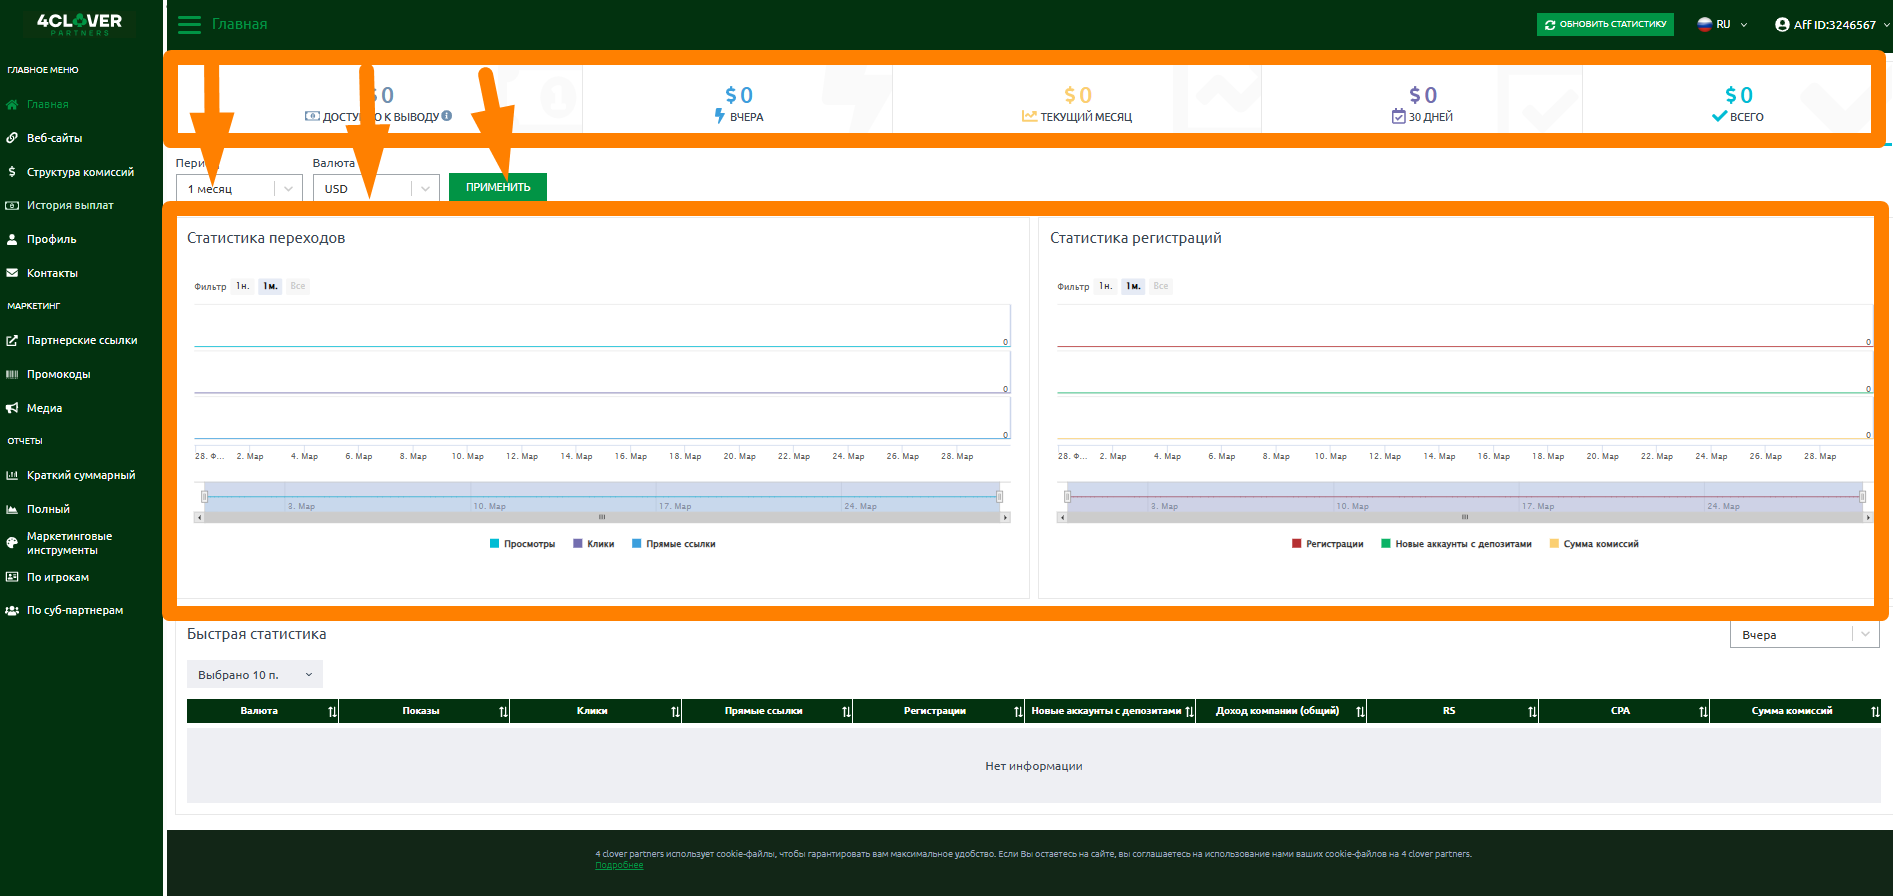The width and height of the screenshot is (1893, 896).
Task: Sort the Сумма комиссий table column
Action: [x=1875, y=712]
